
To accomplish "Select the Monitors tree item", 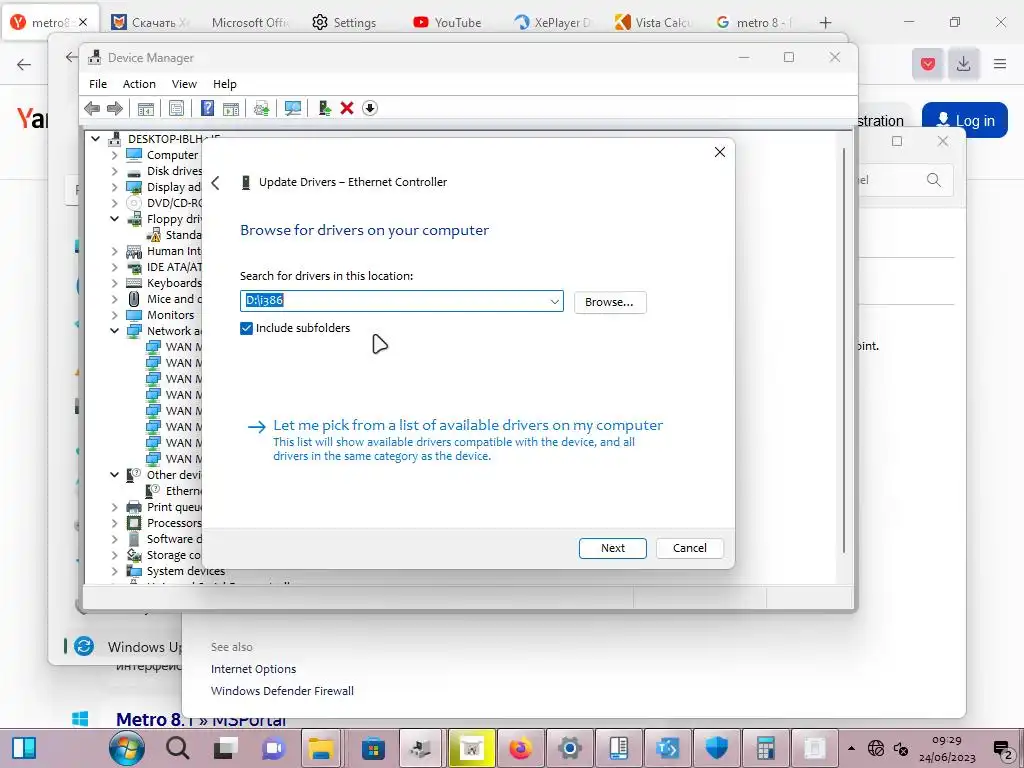I will coord(170,315).
